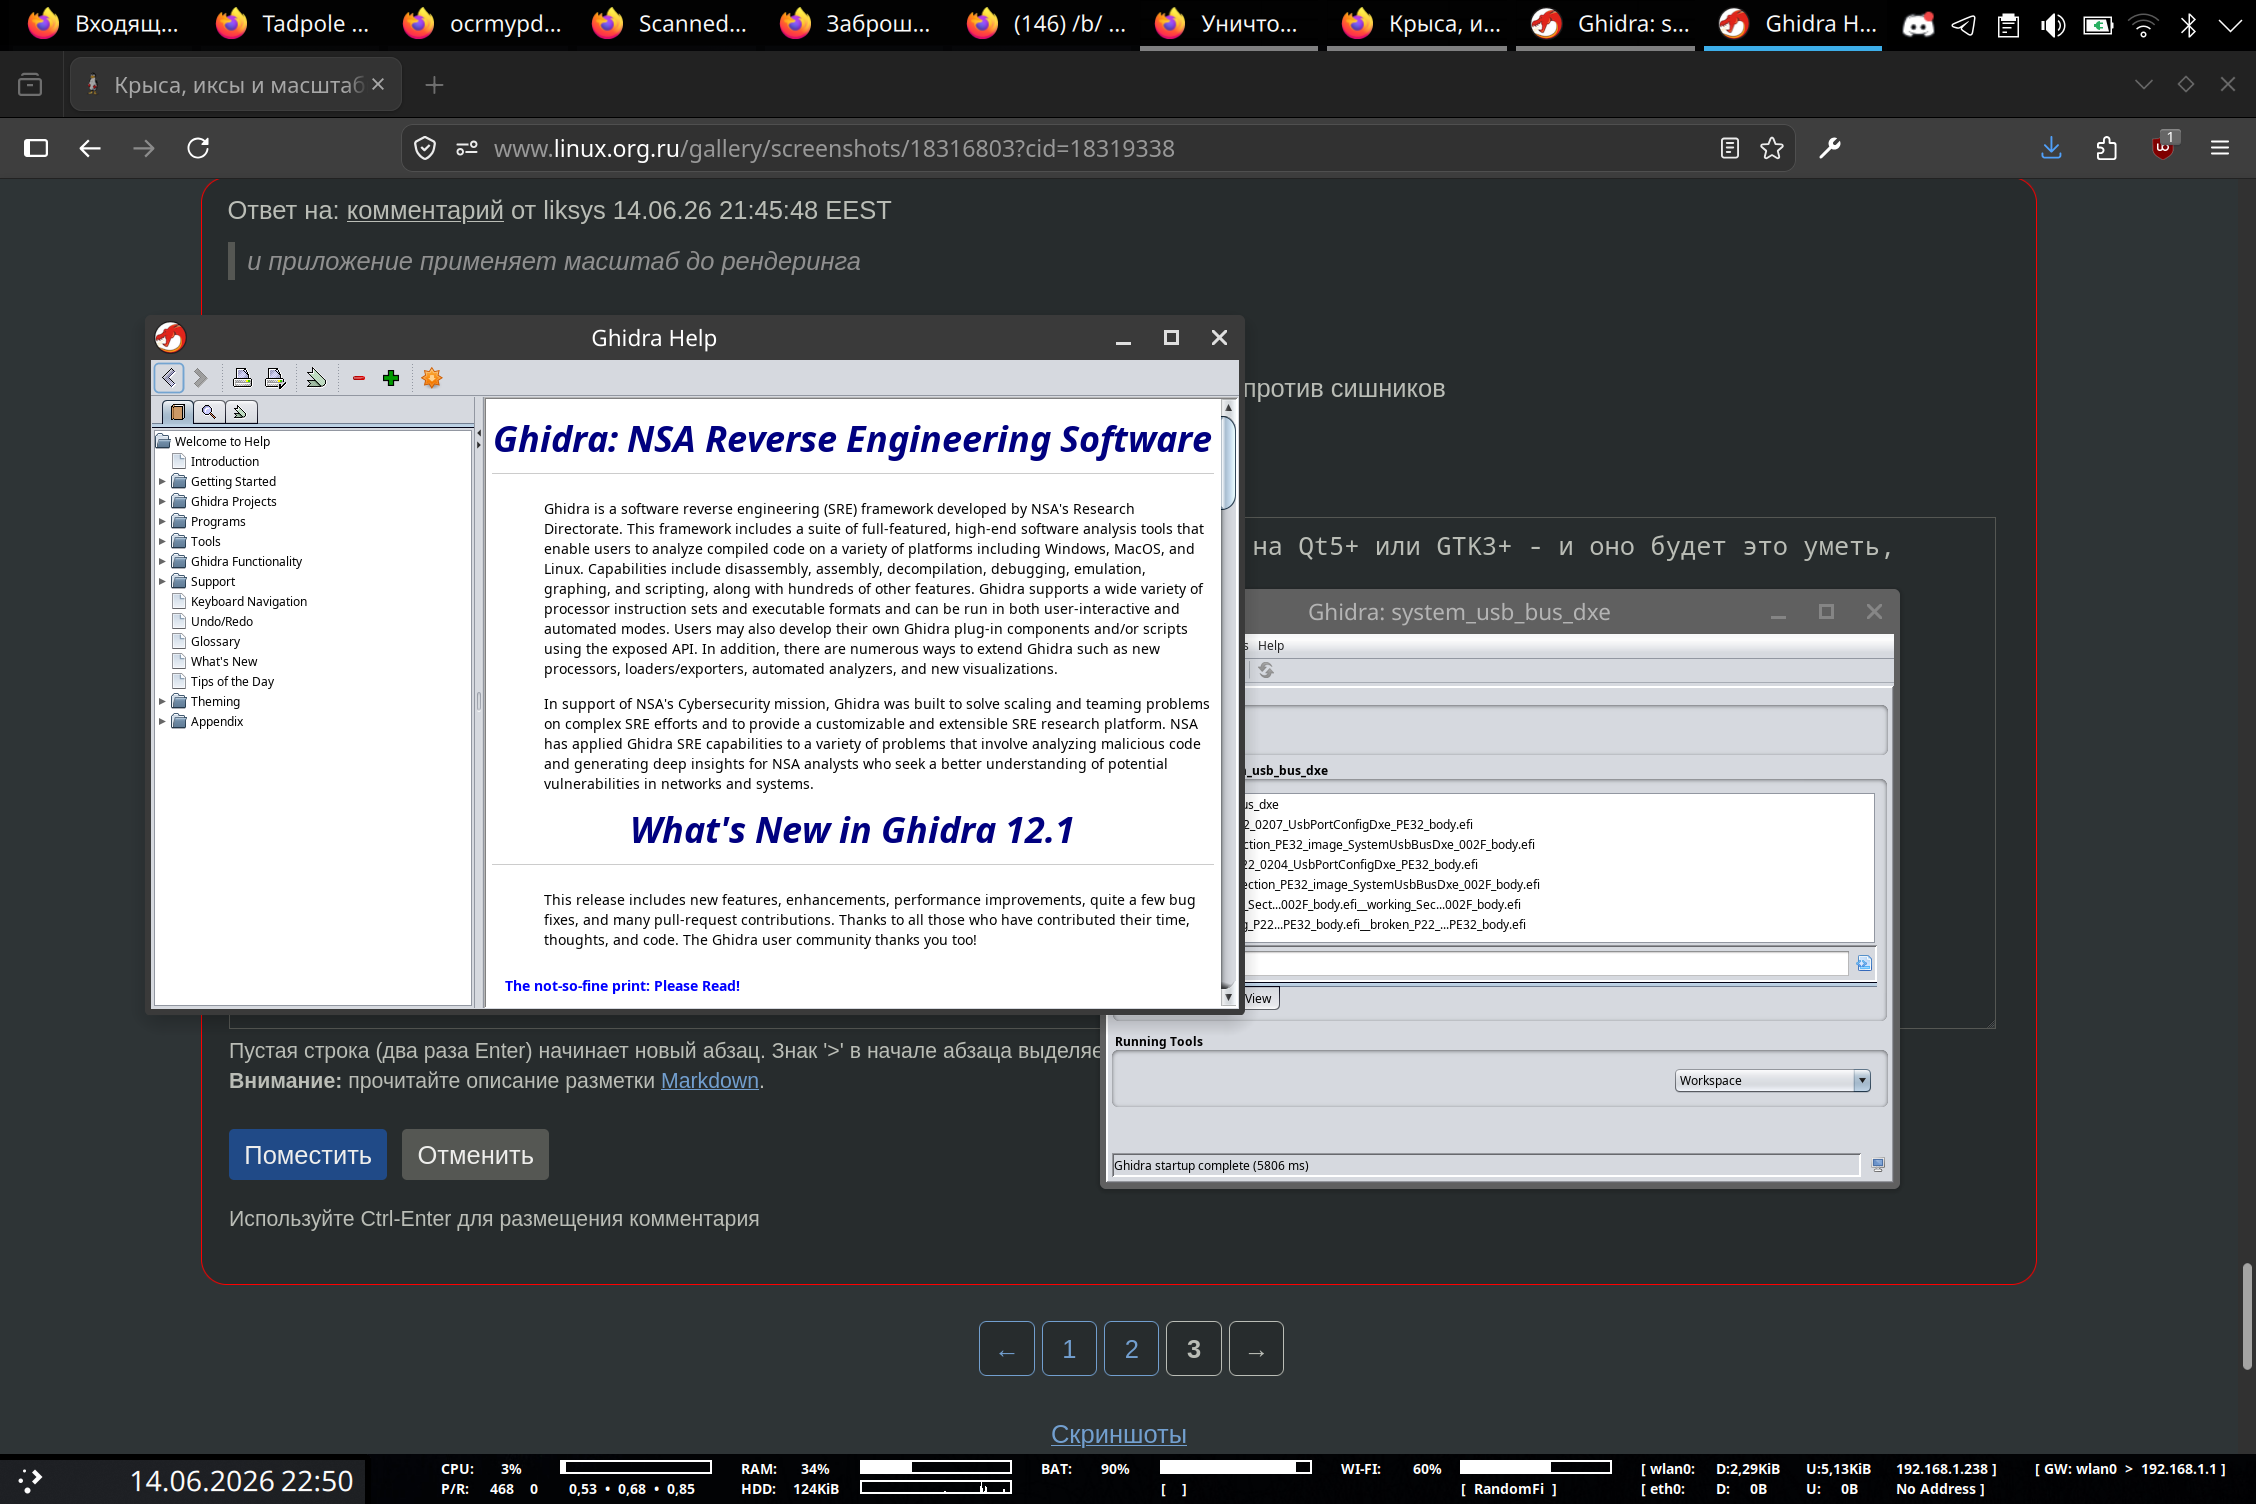Open the uBlock Origin extension icon
This screenshot has height=1504, width=2256.
[2164, 146]
